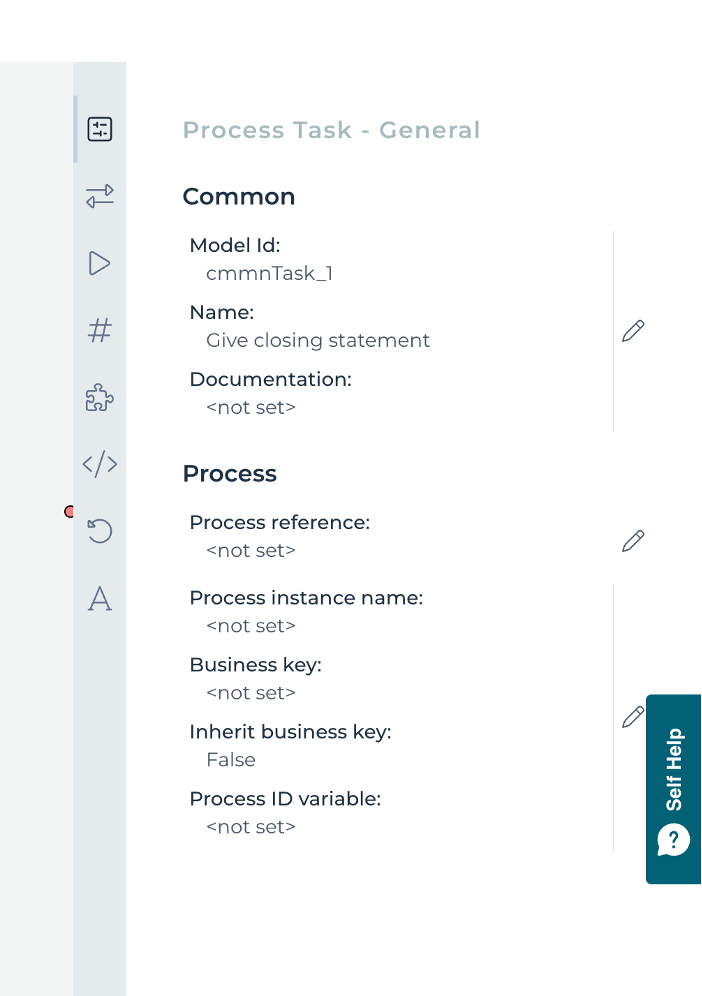Edit process instance details with pencil icon
The image size is (702, 996).
pos(632,717)
